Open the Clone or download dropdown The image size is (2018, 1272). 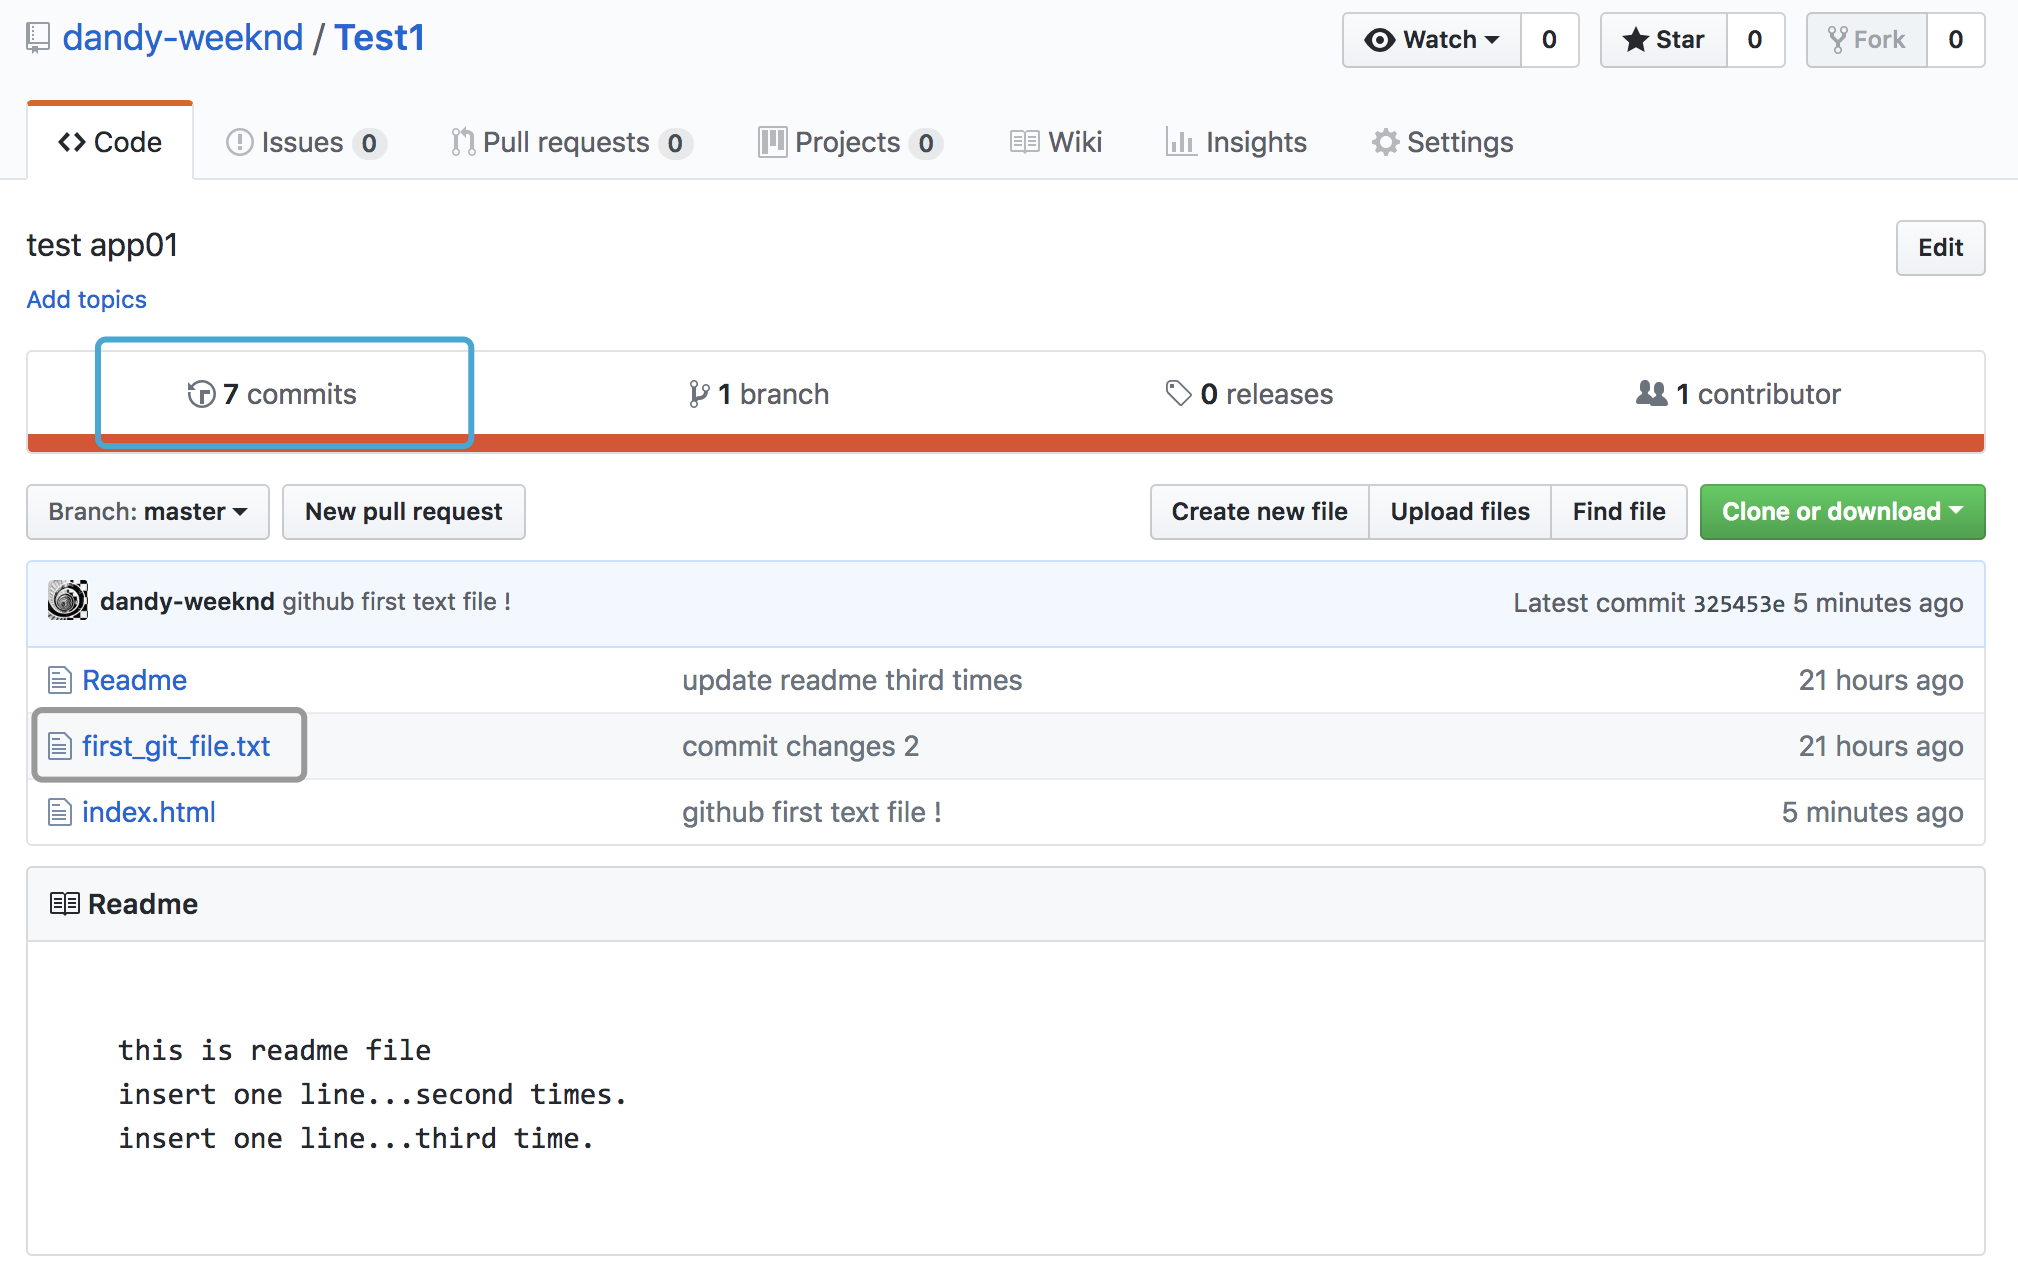[x=1842, y=512]
